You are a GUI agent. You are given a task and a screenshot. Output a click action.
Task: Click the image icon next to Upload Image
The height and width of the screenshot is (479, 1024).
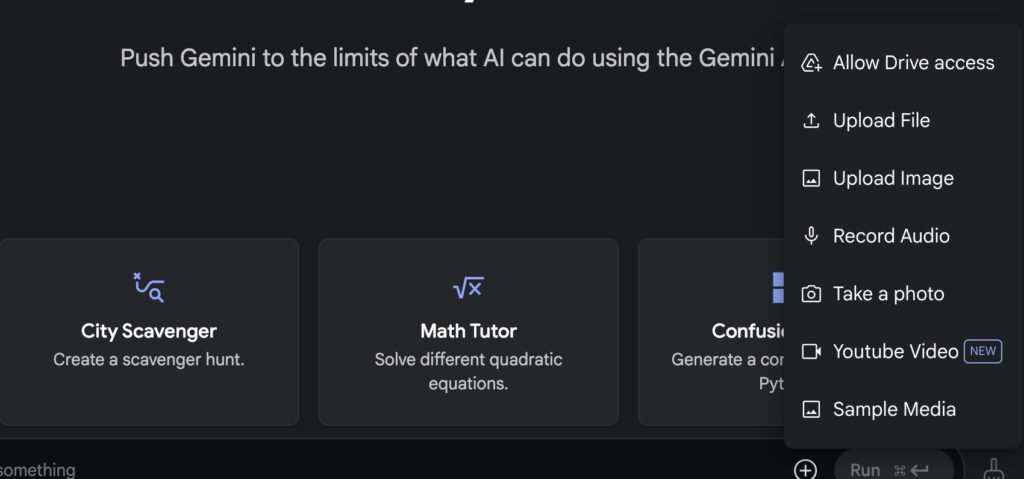tap(811, 178)
